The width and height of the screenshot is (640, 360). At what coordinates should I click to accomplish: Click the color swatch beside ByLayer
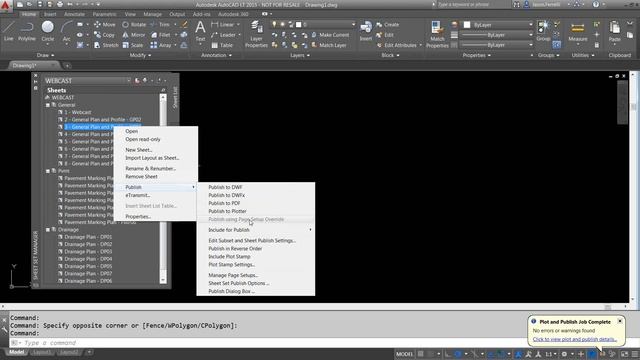(467, 25)
